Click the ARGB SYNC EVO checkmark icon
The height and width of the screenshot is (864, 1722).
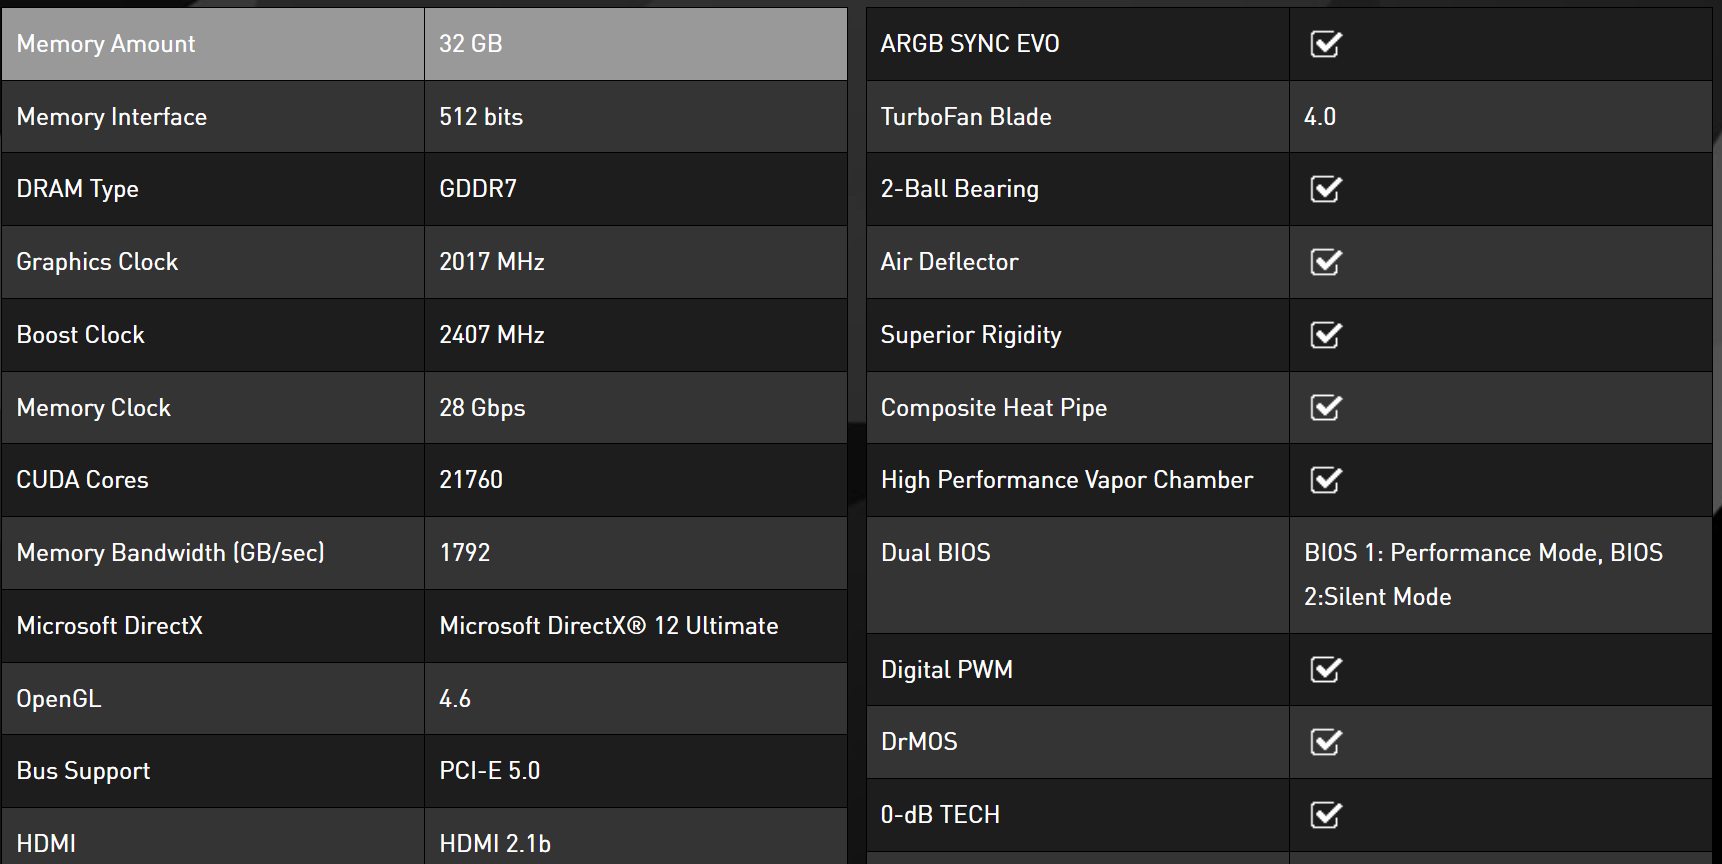coord(1325,44)
